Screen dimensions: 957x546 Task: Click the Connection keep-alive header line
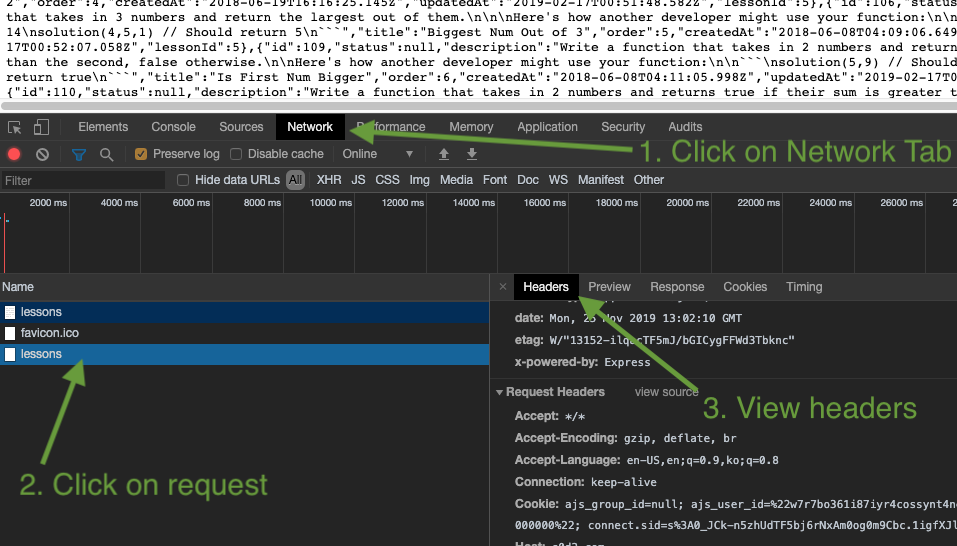tap(585, 482)
